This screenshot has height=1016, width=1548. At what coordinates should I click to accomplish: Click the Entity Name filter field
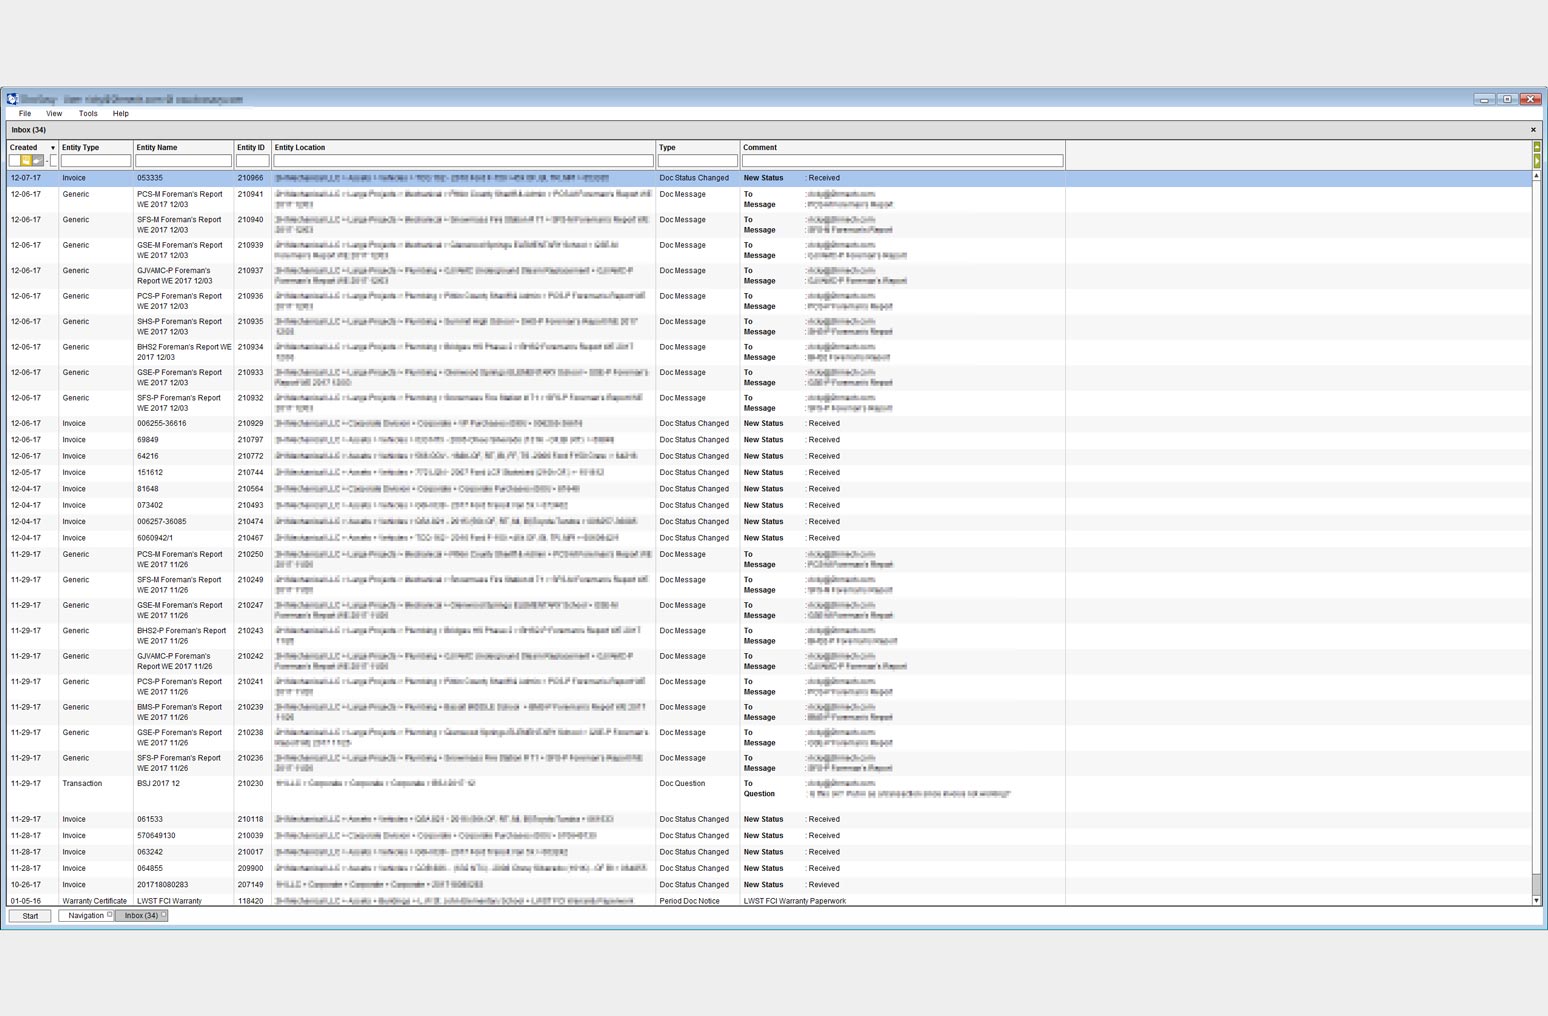coord(183,161)
